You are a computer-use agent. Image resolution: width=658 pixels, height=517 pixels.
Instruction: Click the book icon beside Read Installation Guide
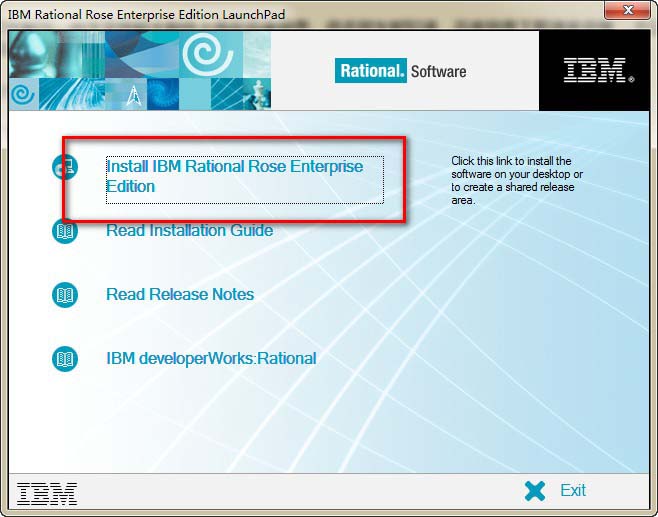click(65, 231)
